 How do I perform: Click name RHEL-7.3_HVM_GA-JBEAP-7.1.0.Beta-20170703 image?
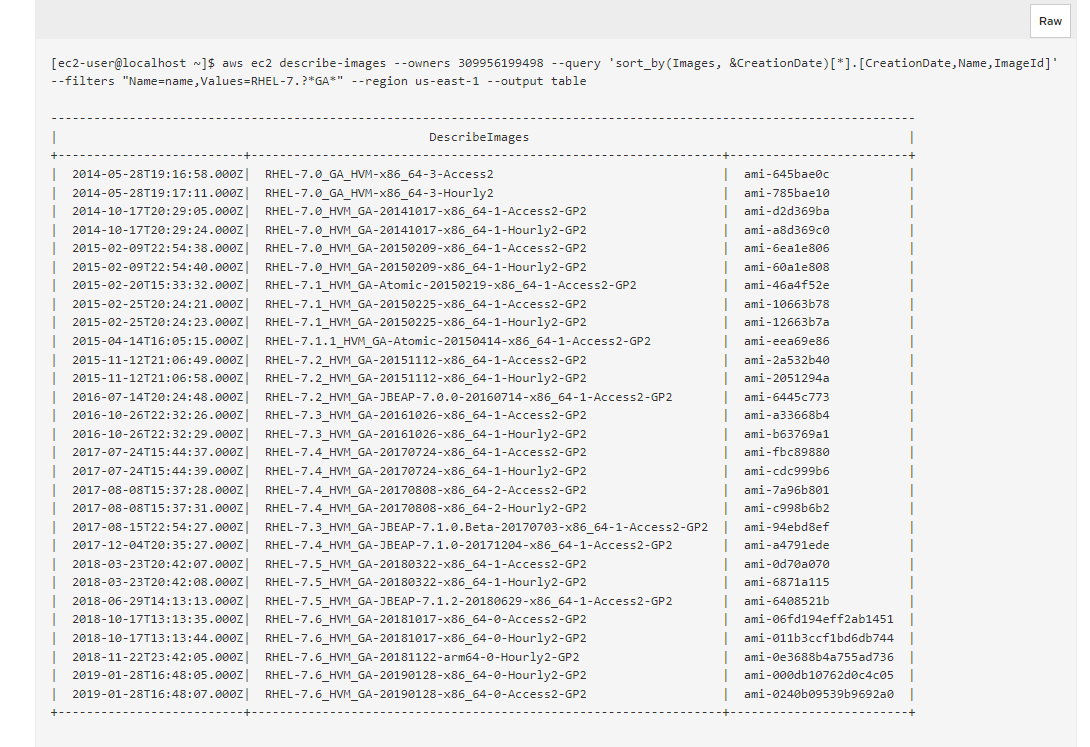486,527
